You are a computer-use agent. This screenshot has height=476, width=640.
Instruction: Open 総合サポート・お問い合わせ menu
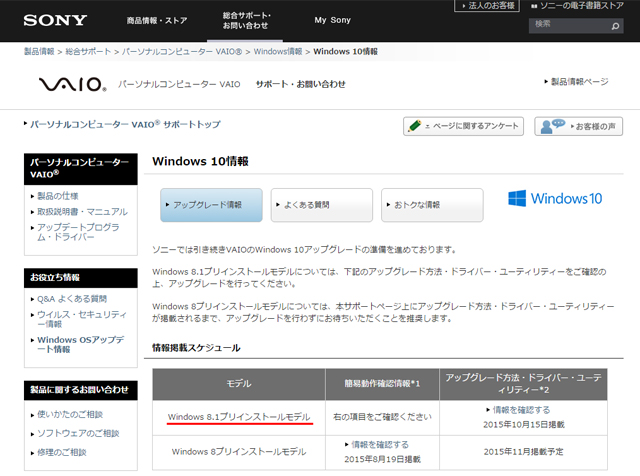click(x=247, y=20)
